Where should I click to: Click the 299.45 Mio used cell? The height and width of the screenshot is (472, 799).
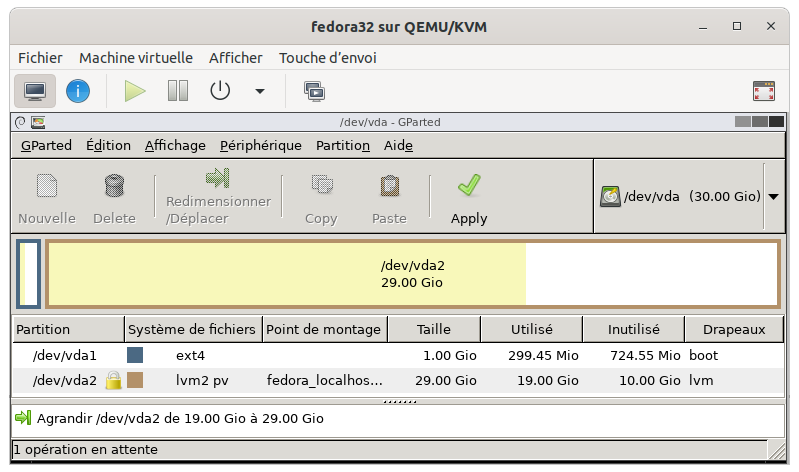click(x=543, y=356)
